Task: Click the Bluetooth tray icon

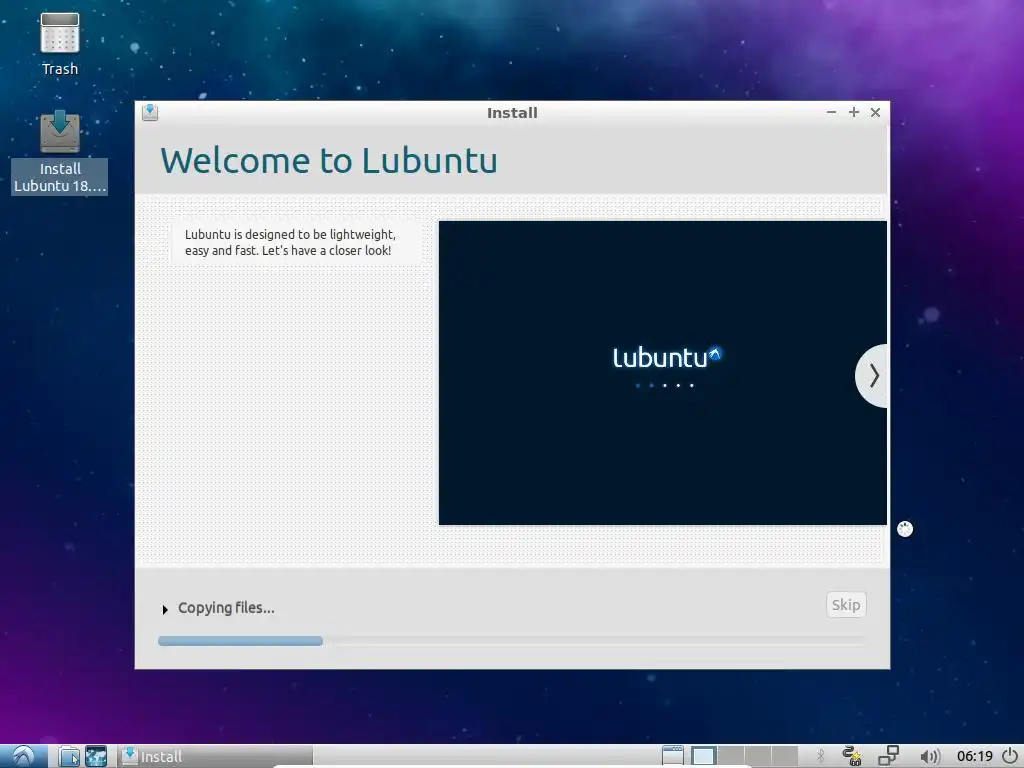Action: pyautogui.click(x=821, y=756)
